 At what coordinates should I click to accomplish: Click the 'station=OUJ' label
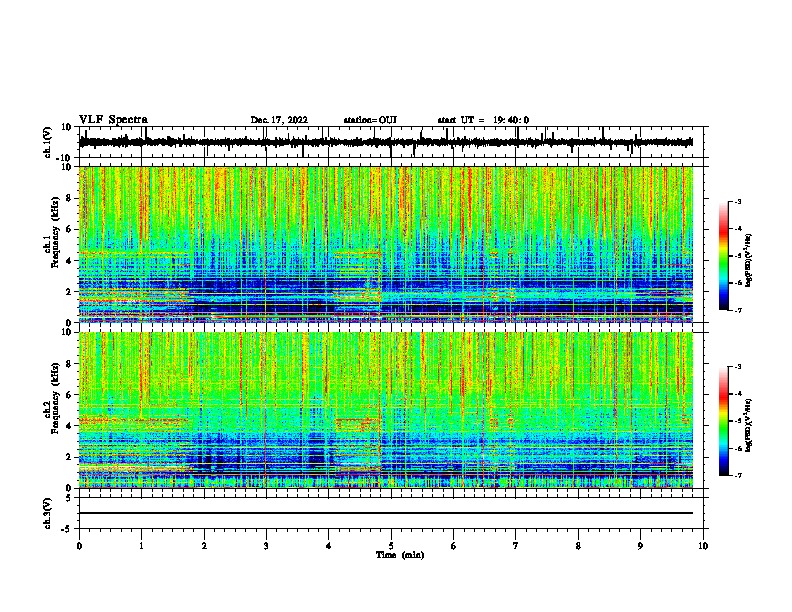tap(370, 120)
